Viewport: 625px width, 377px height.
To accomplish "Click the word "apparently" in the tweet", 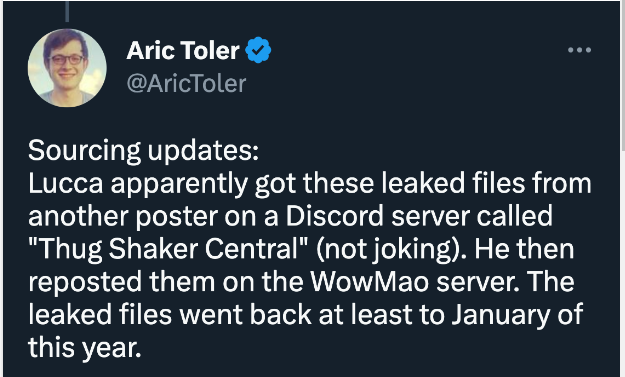I will 179,185.
